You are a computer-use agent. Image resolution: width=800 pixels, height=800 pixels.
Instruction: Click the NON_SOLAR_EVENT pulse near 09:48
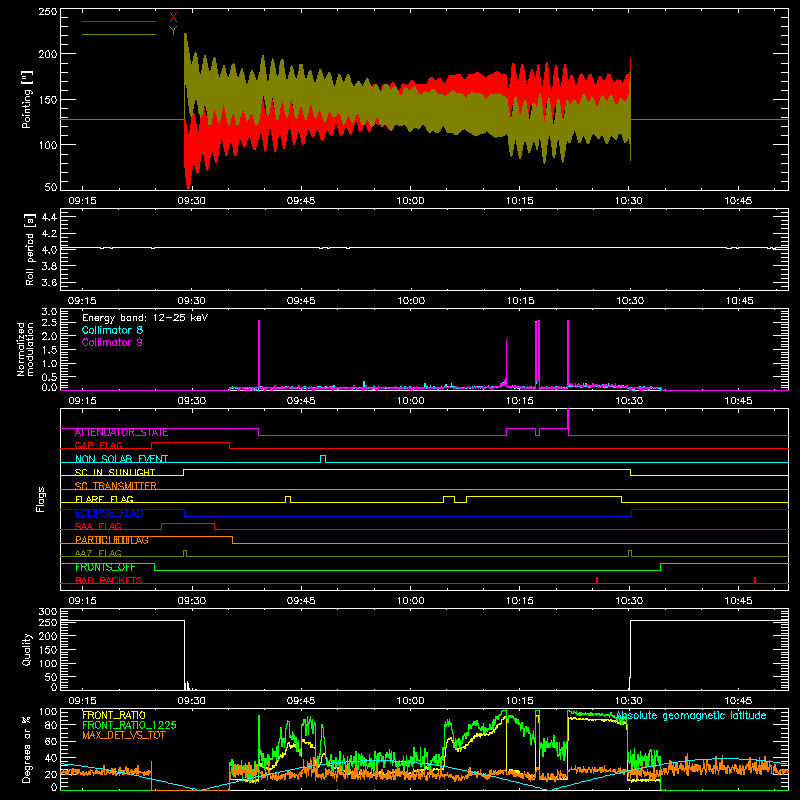[323, 459]
